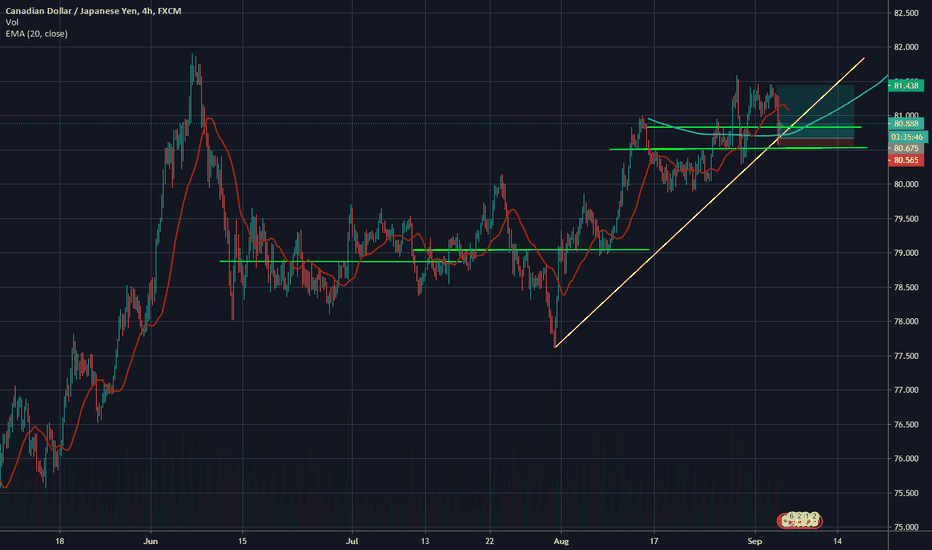Click the 80.000 price axis value
Viewport: 932px width, 550px height.
(x=906, y=184)
